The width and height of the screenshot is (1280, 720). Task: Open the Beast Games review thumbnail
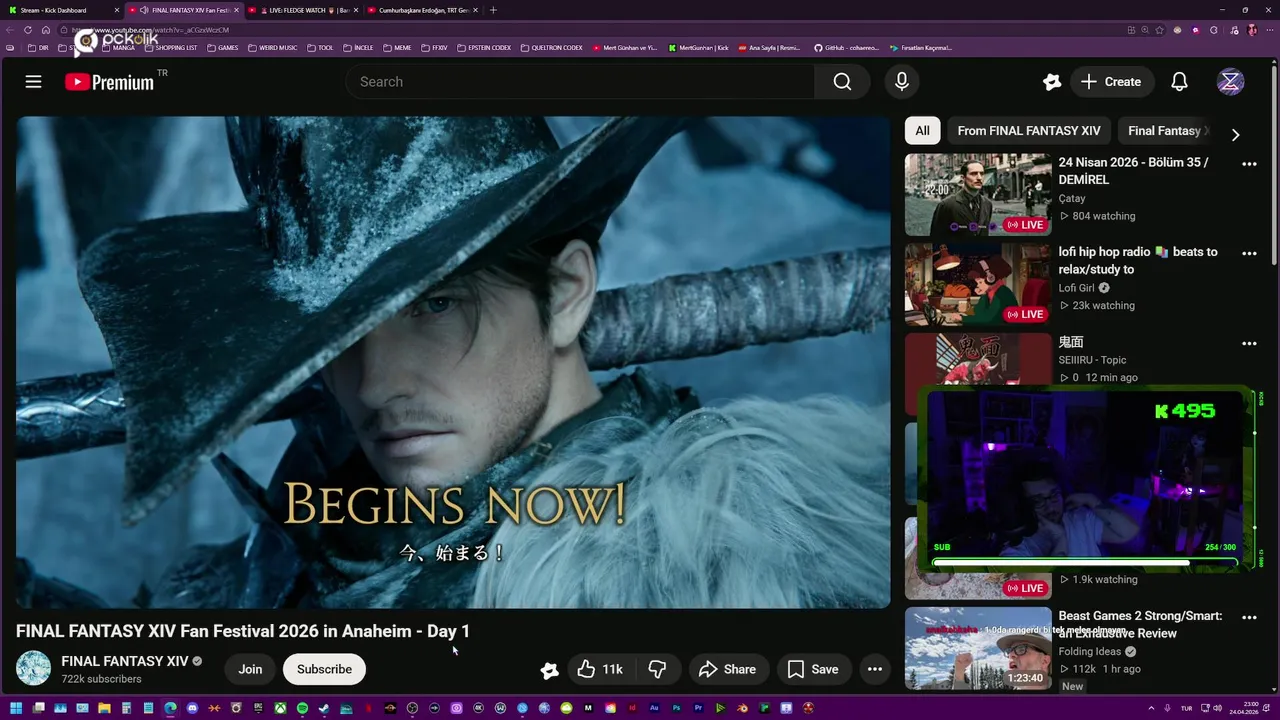coord(978,648)
